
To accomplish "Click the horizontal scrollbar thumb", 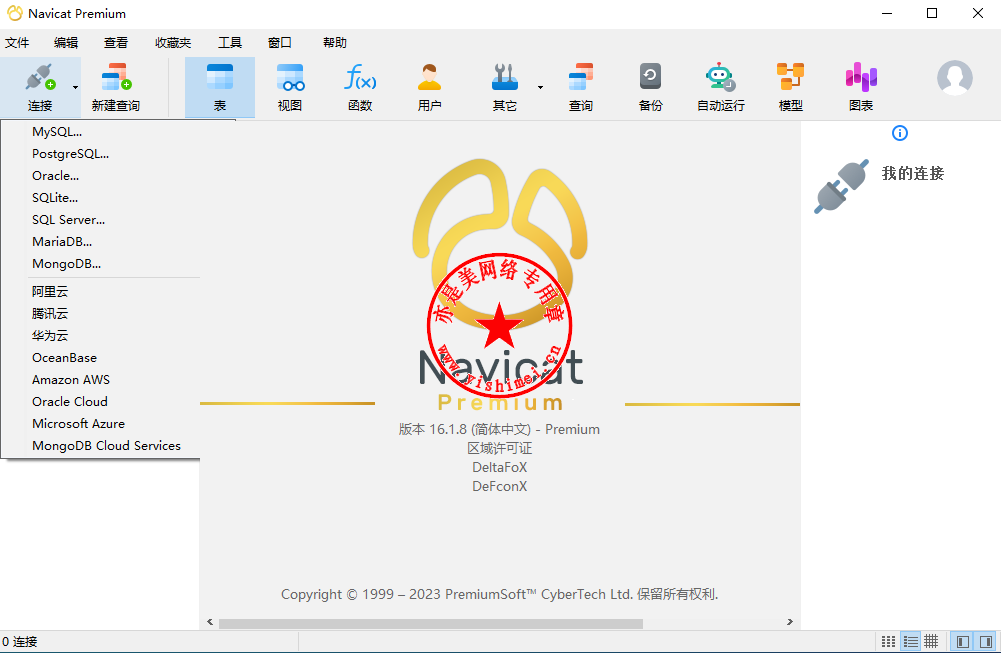I will pyautogui.click(x=431, y=622).
